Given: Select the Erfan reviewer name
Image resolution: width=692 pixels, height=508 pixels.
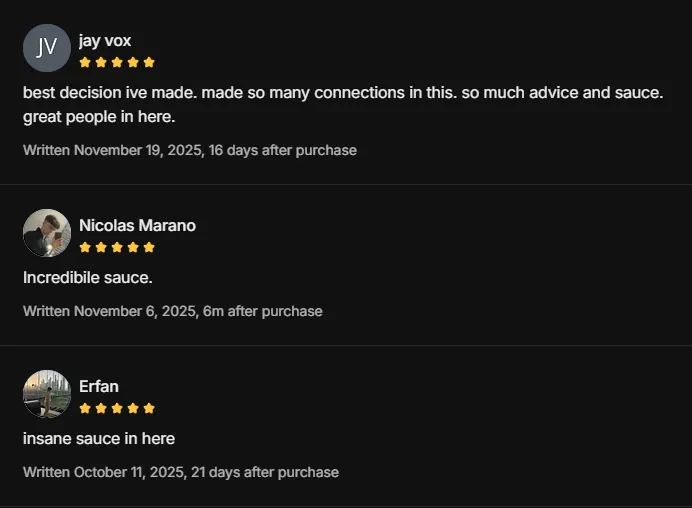Looking at the screenshot, I should click(x=99, y=387).
